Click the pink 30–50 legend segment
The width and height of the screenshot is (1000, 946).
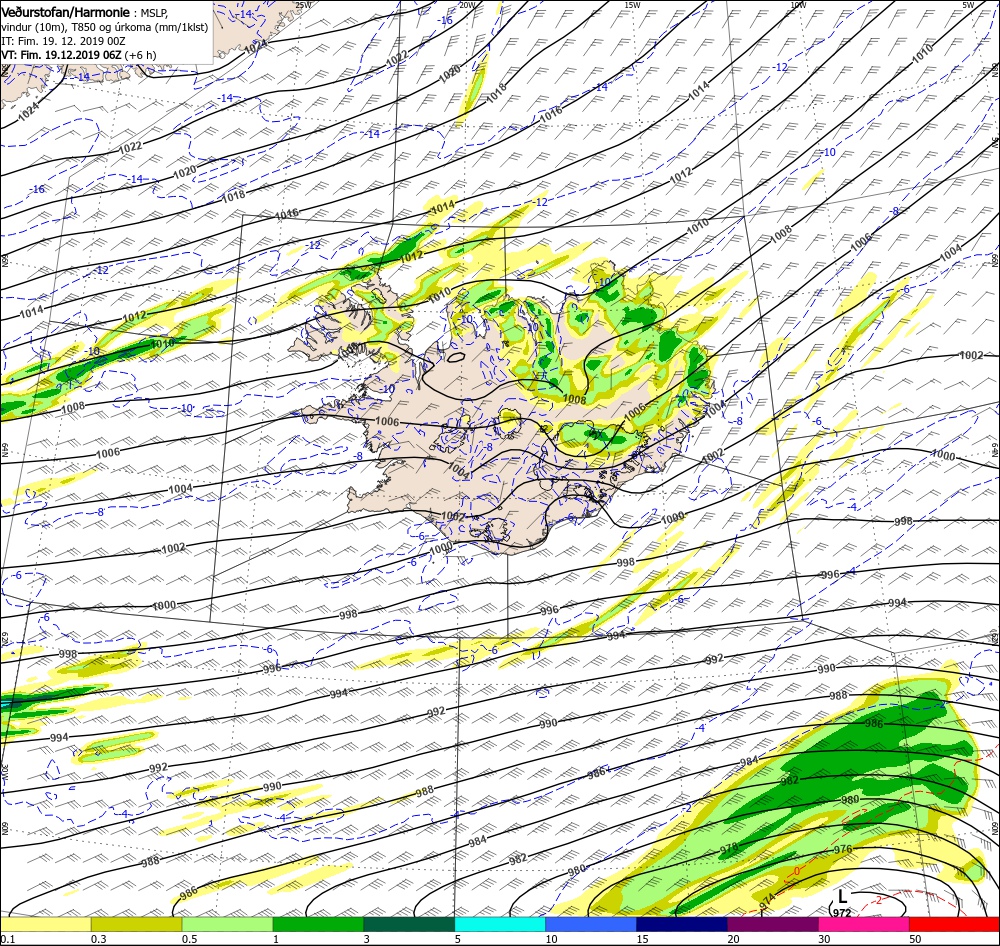point(864,924)
